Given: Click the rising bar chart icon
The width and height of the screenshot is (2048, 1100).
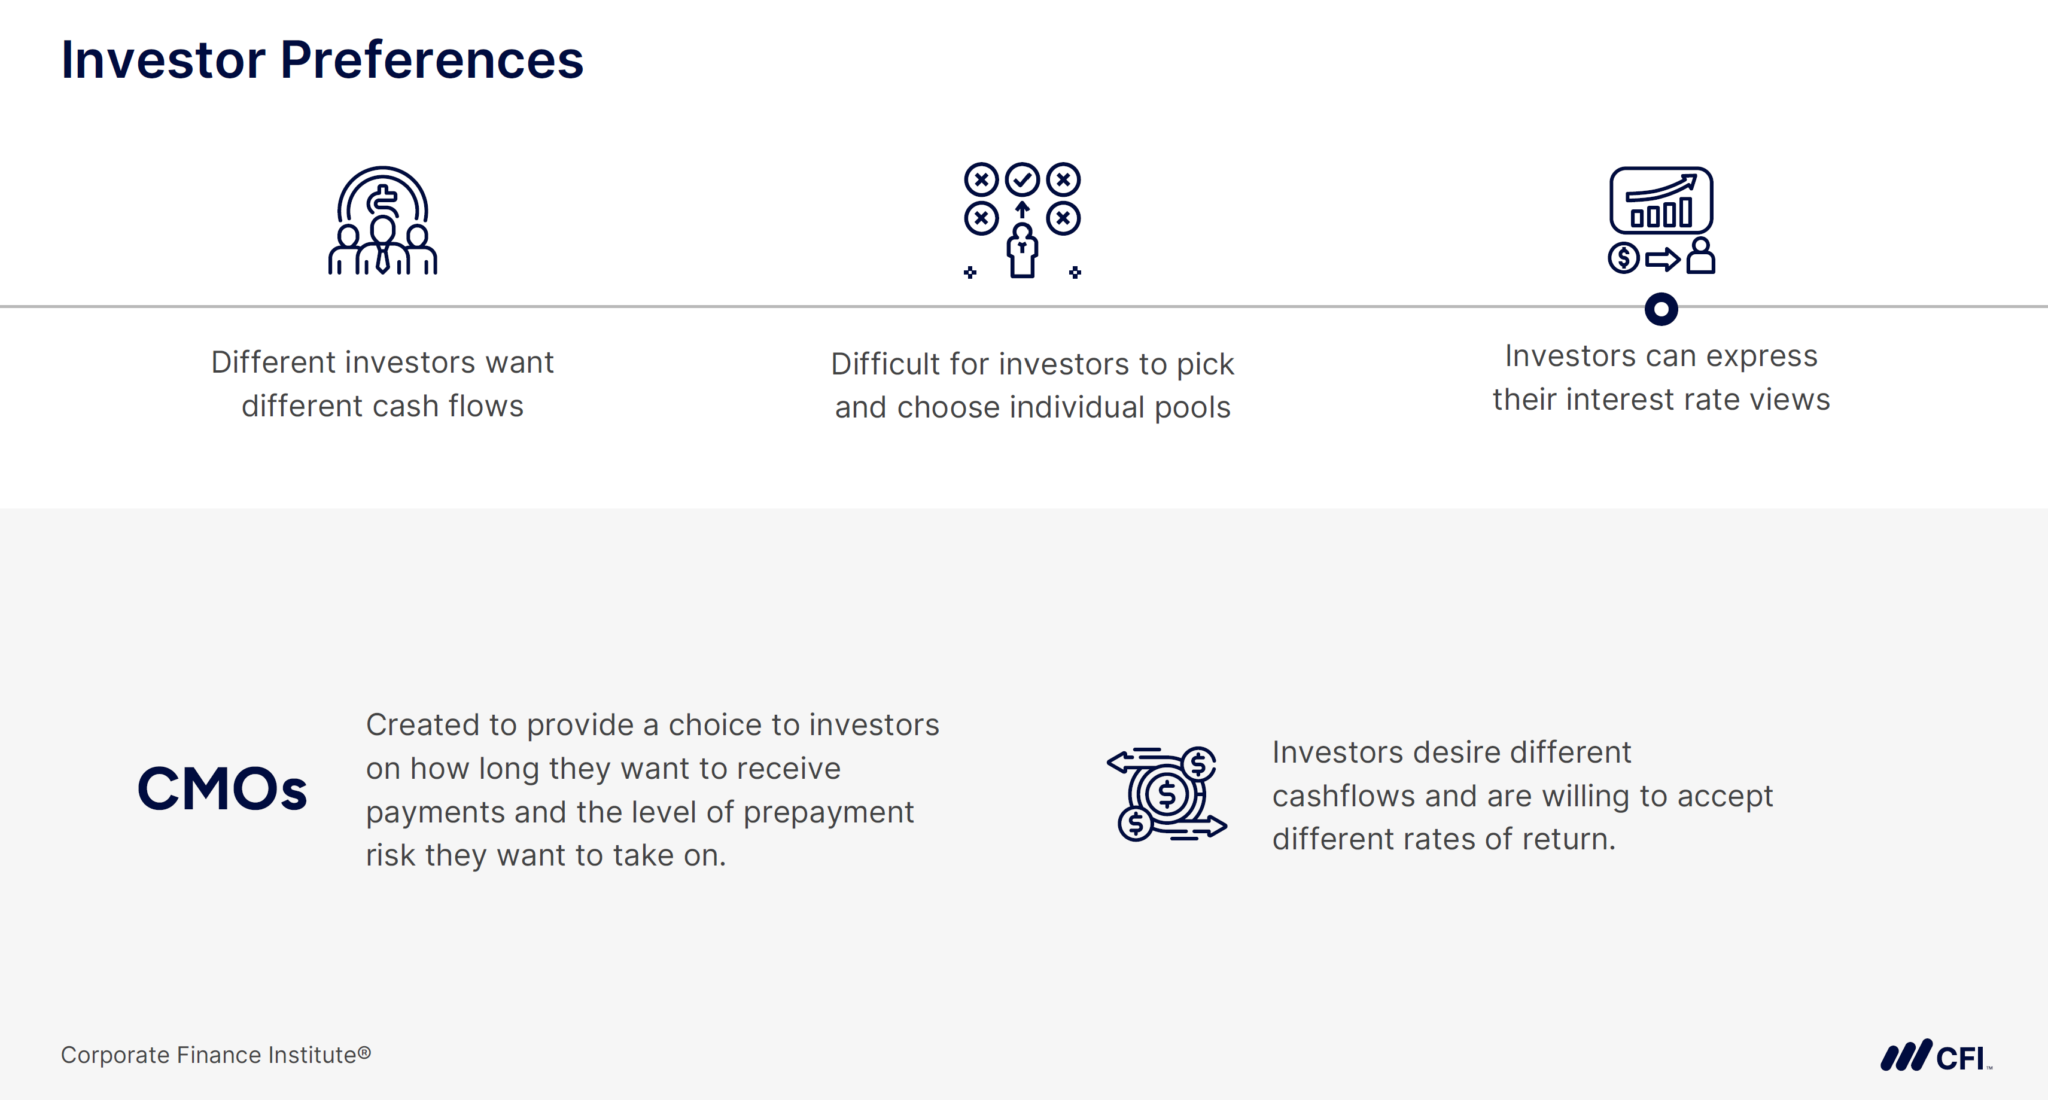Looking at the screenshot, I should [x=1661, y=201].
